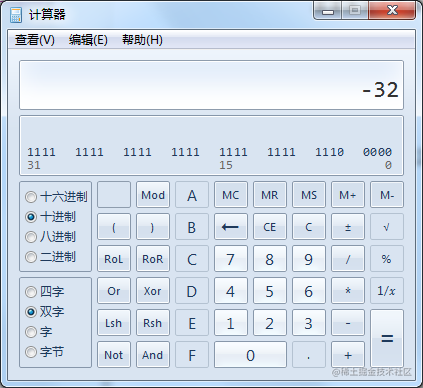Apply bitwise Or operation
This screenshot has width=423, height=388.
114,291
